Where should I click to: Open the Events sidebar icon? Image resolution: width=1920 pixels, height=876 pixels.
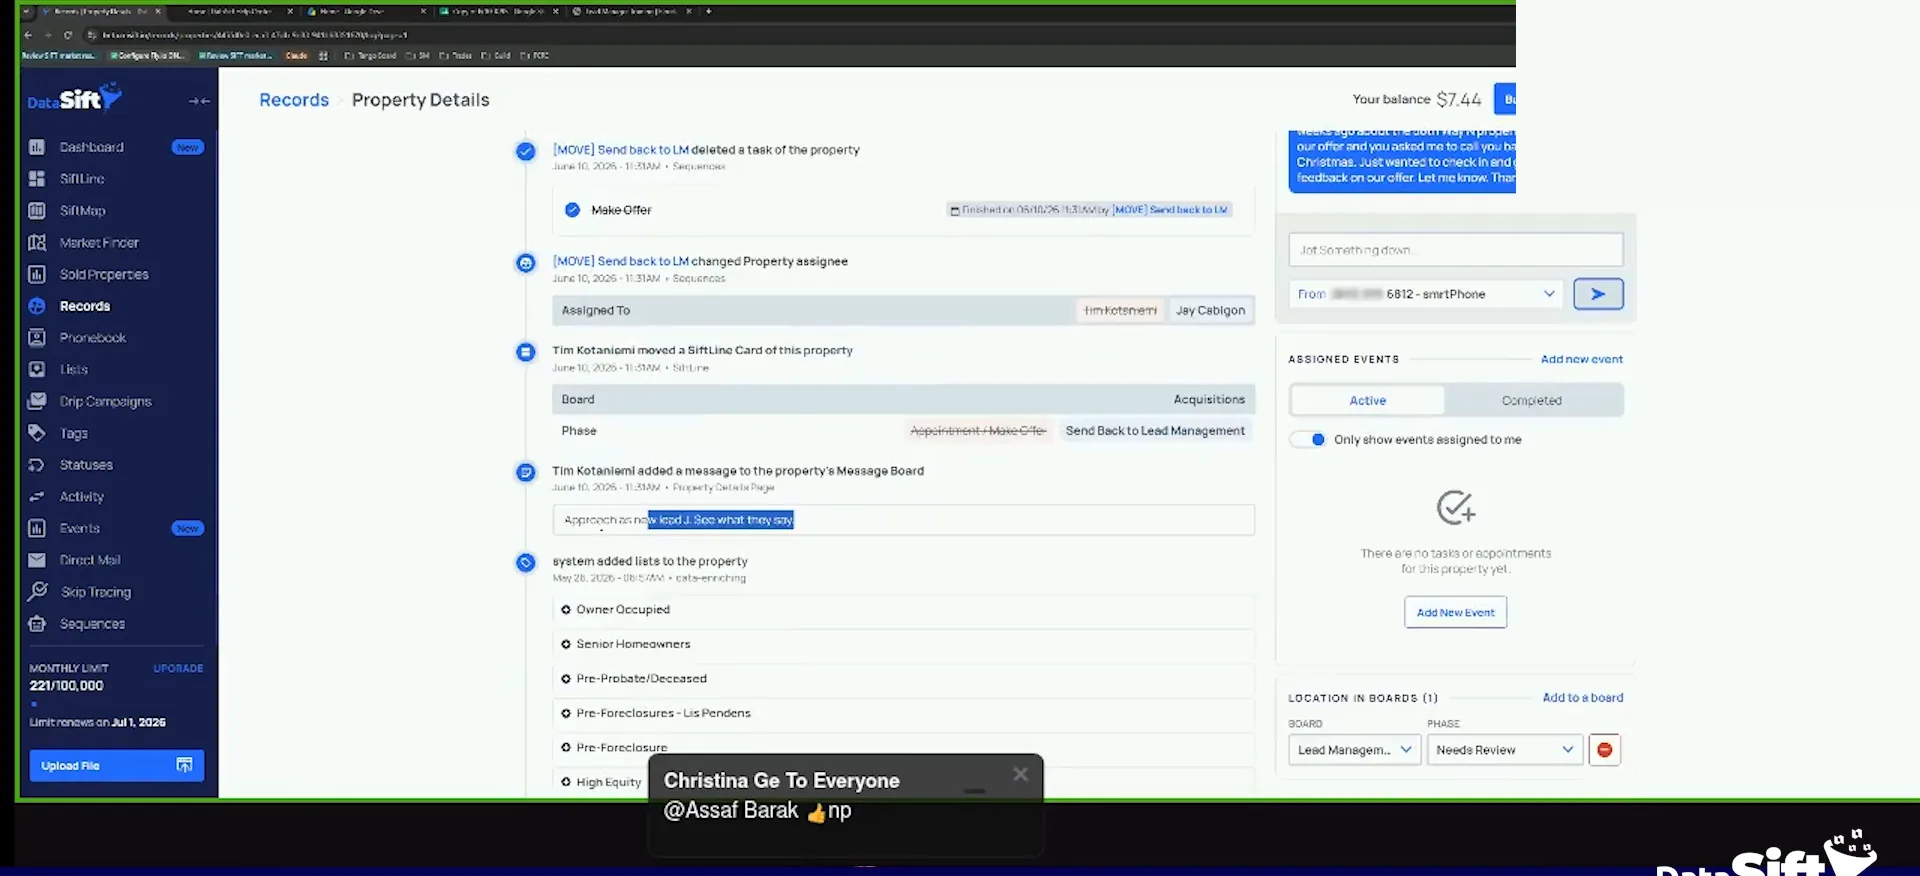37,528
